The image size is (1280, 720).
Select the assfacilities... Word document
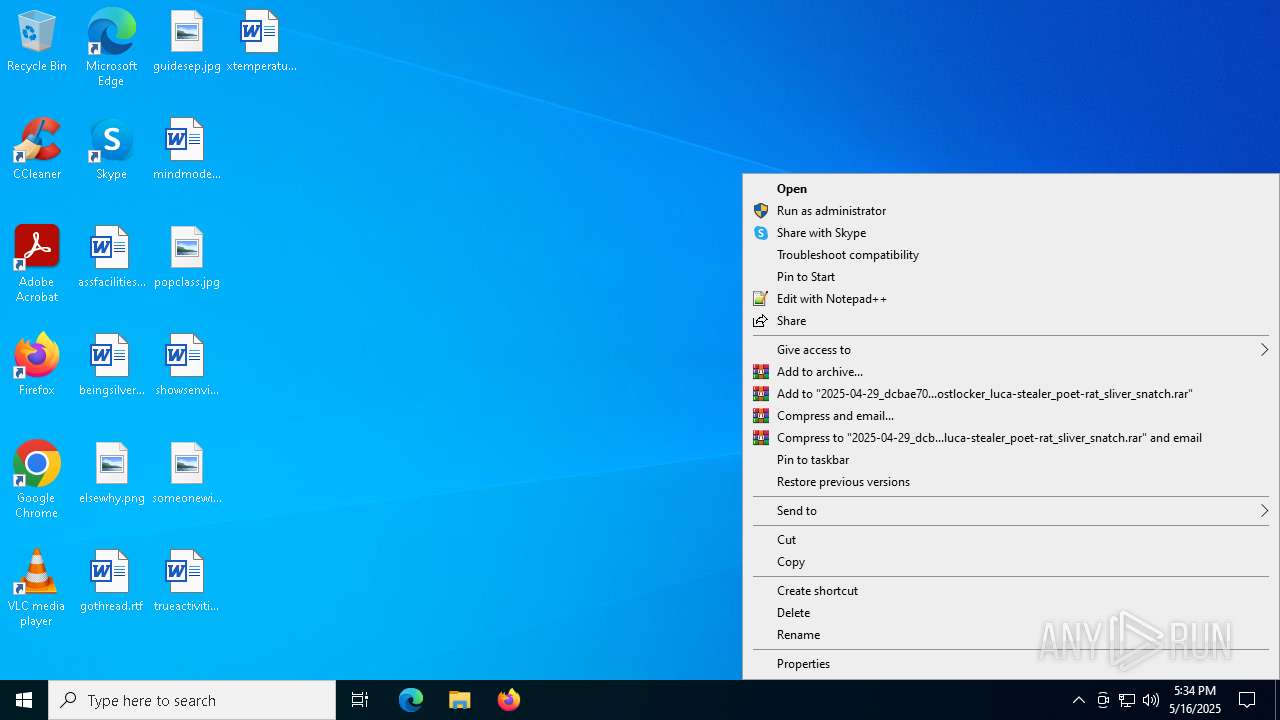111,258
